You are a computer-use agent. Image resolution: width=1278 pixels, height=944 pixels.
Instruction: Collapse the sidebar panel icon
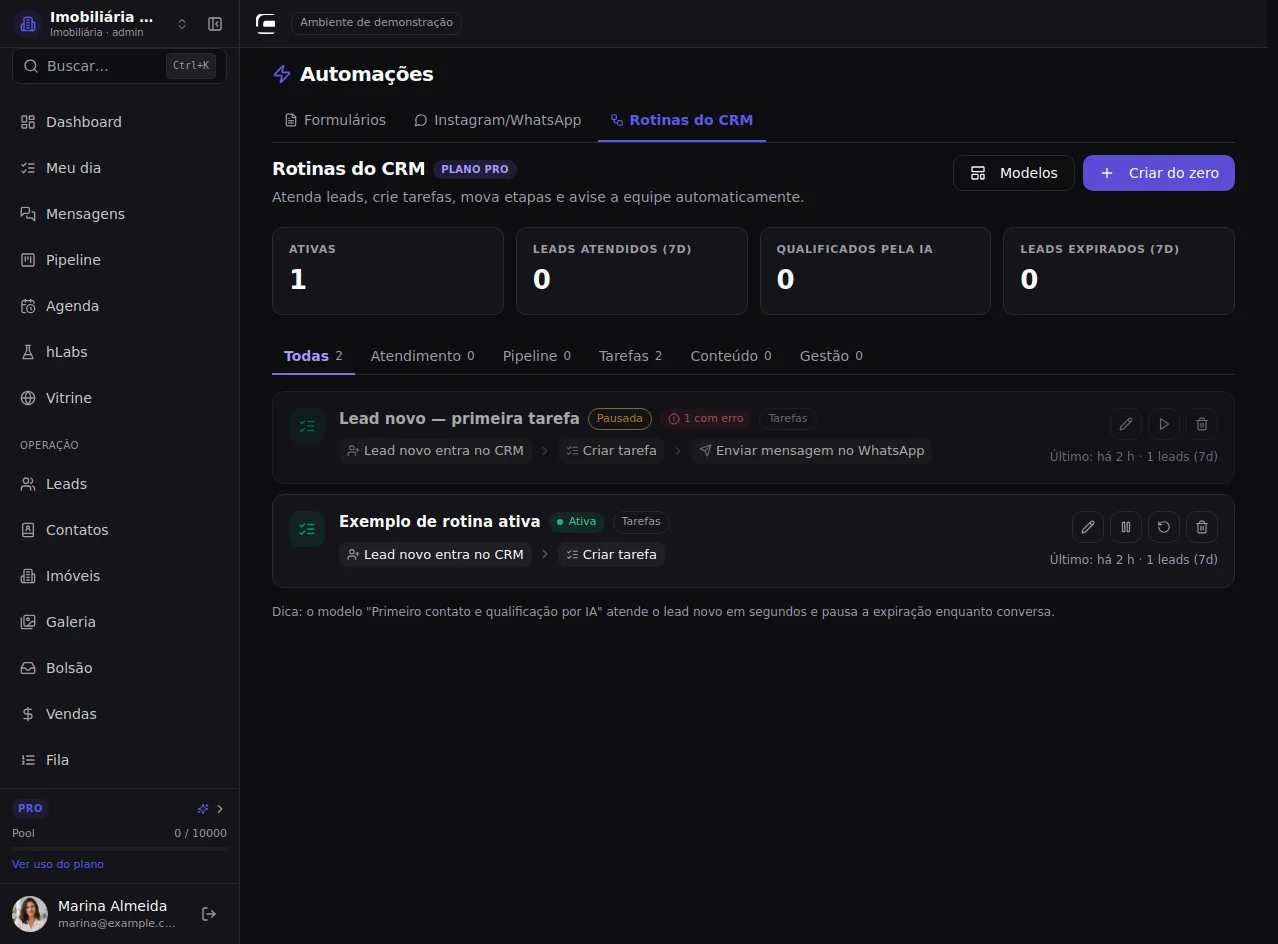click(215, 24)
